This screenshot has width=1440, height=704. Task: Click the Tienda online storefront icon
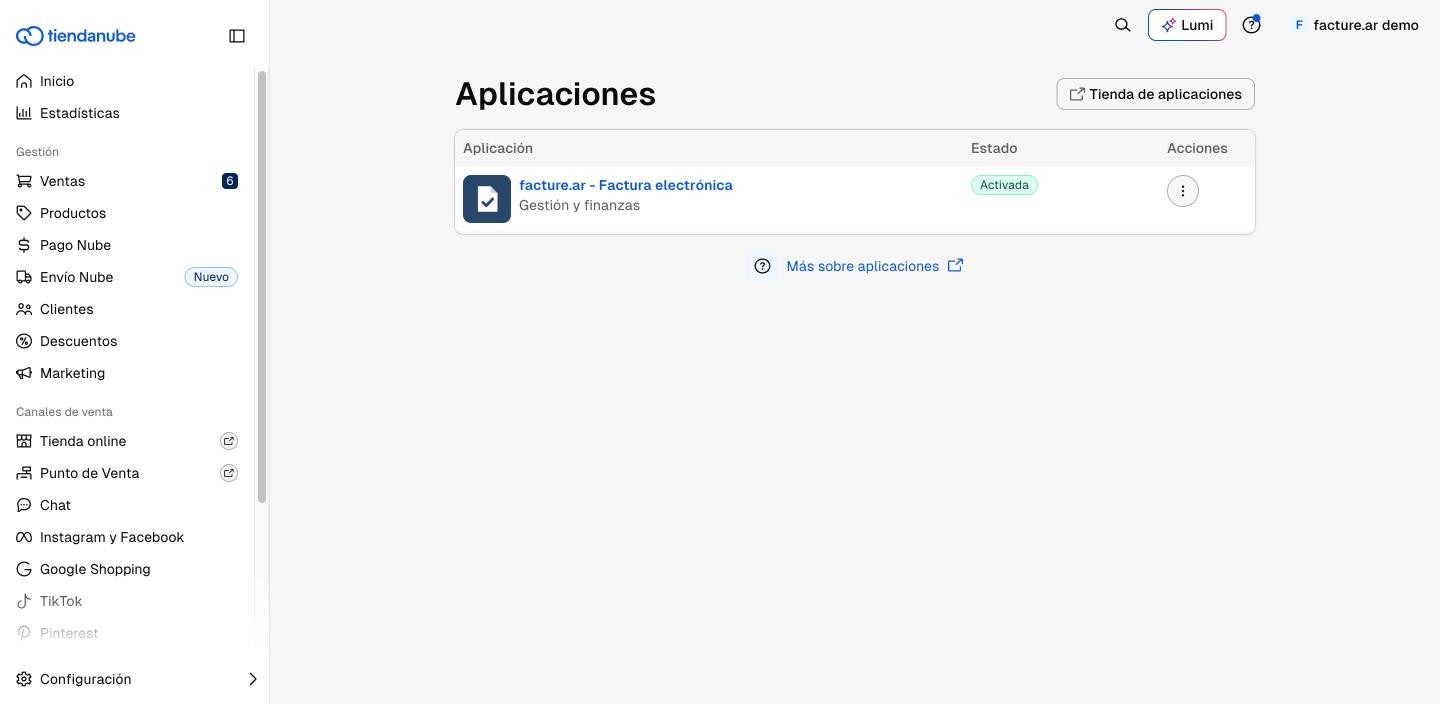(x=24, y=441)
